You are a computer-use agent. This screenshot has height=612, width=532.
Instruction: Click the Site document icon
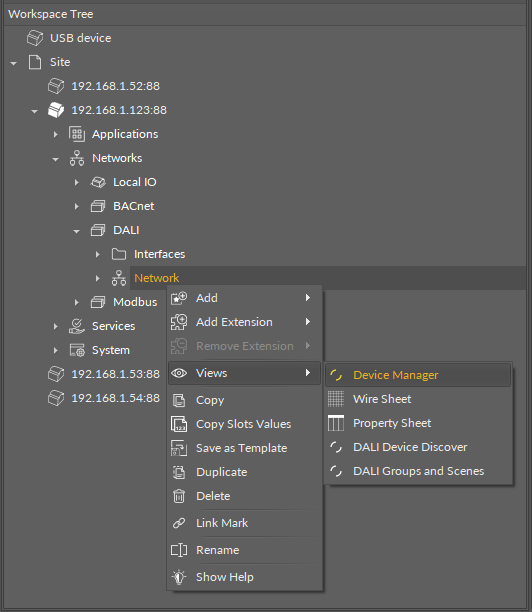coord(35,62)
